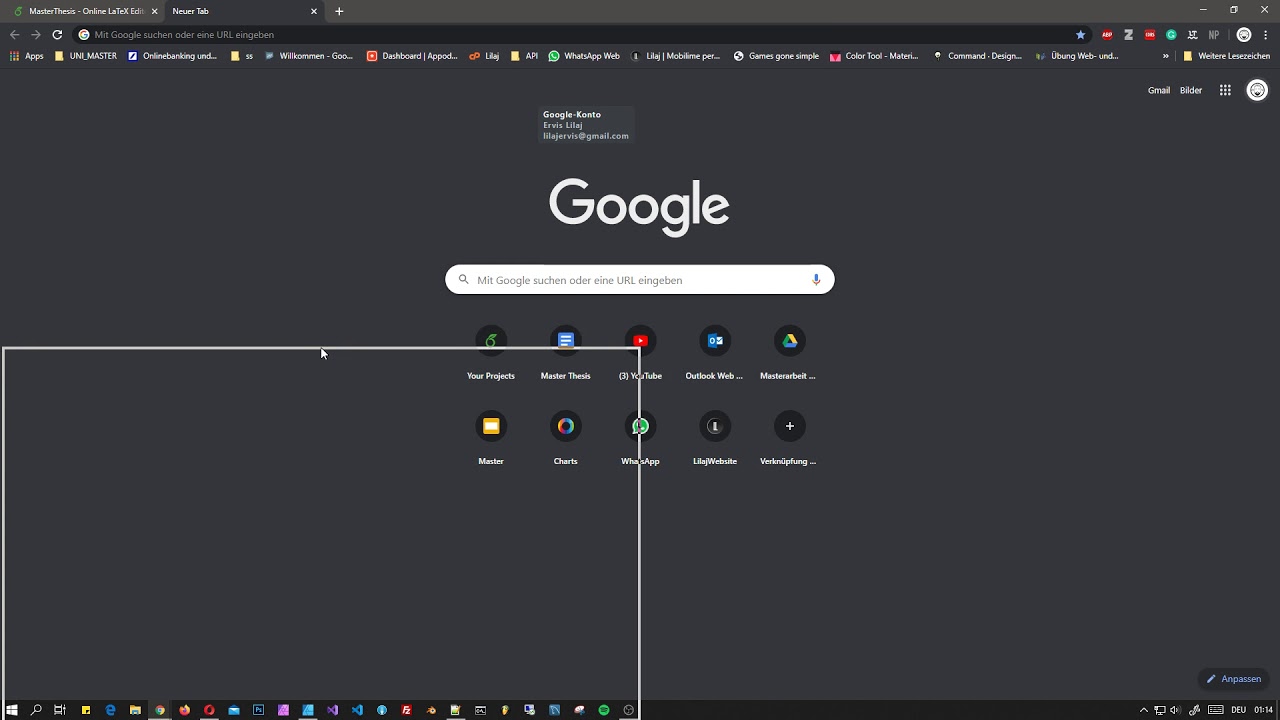This screenshot has width=1280, height=720.
Task: Select the Neuer Tab tab
Action: pyautogui.click(x=242, y=11)
